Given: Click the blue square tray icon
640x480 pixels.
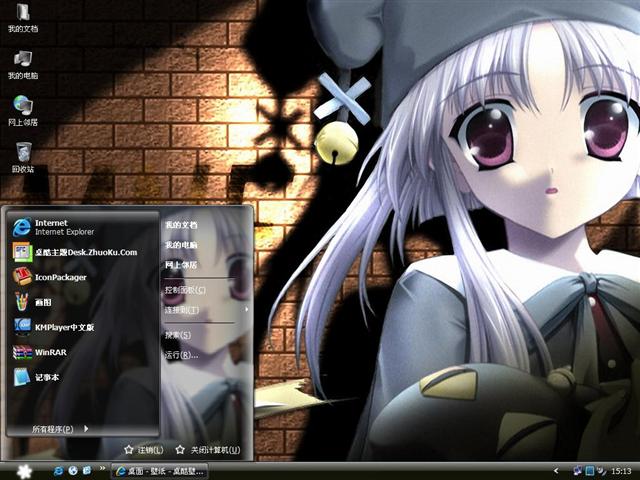Looking at the screenshot, I should point(590,471).
